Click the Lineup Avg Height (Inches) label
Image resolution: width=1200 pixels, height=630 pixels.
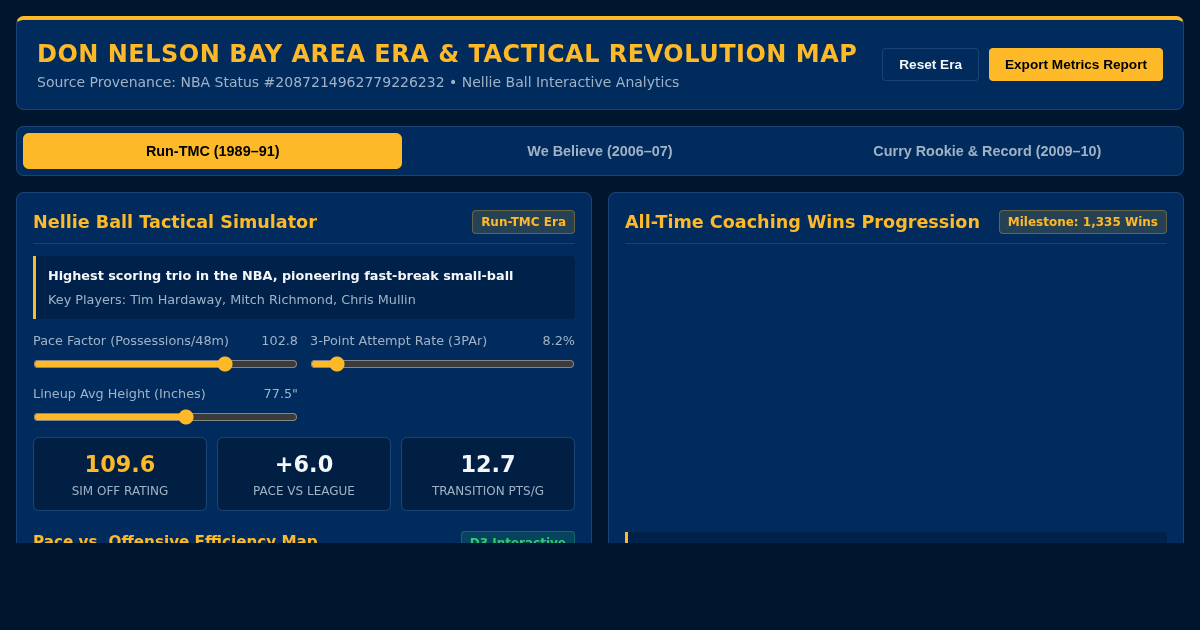[119, 394]
